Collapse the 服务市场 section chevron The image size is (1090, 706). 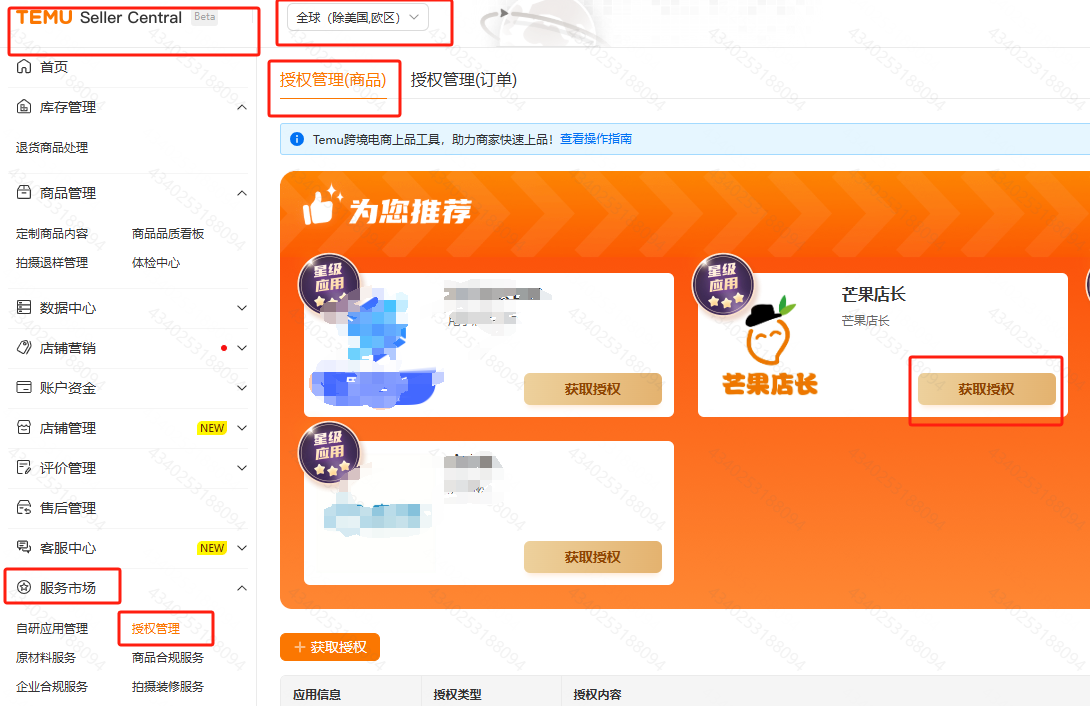(242, 588)
